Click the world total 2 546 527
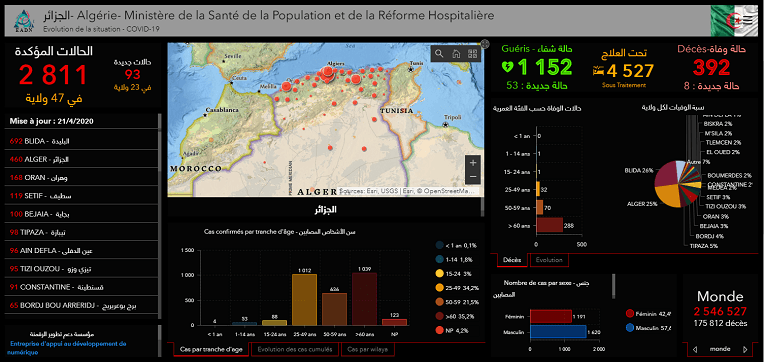This screenshot has width=764, height=362. [x=720, y=312]
